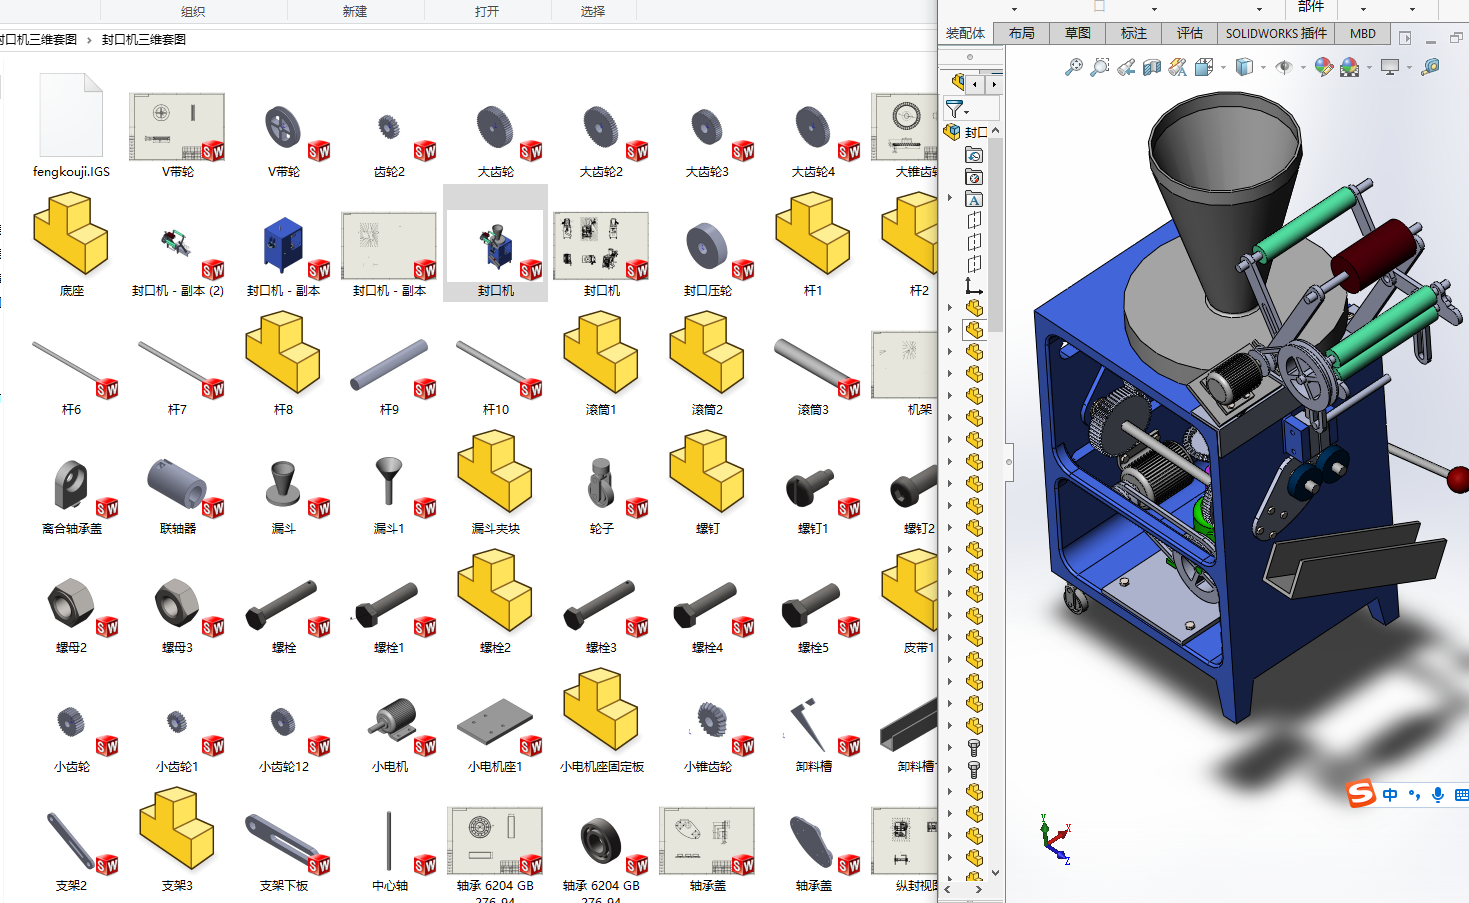Click the feature tree filter funnel icon

(x=954, y=108)
